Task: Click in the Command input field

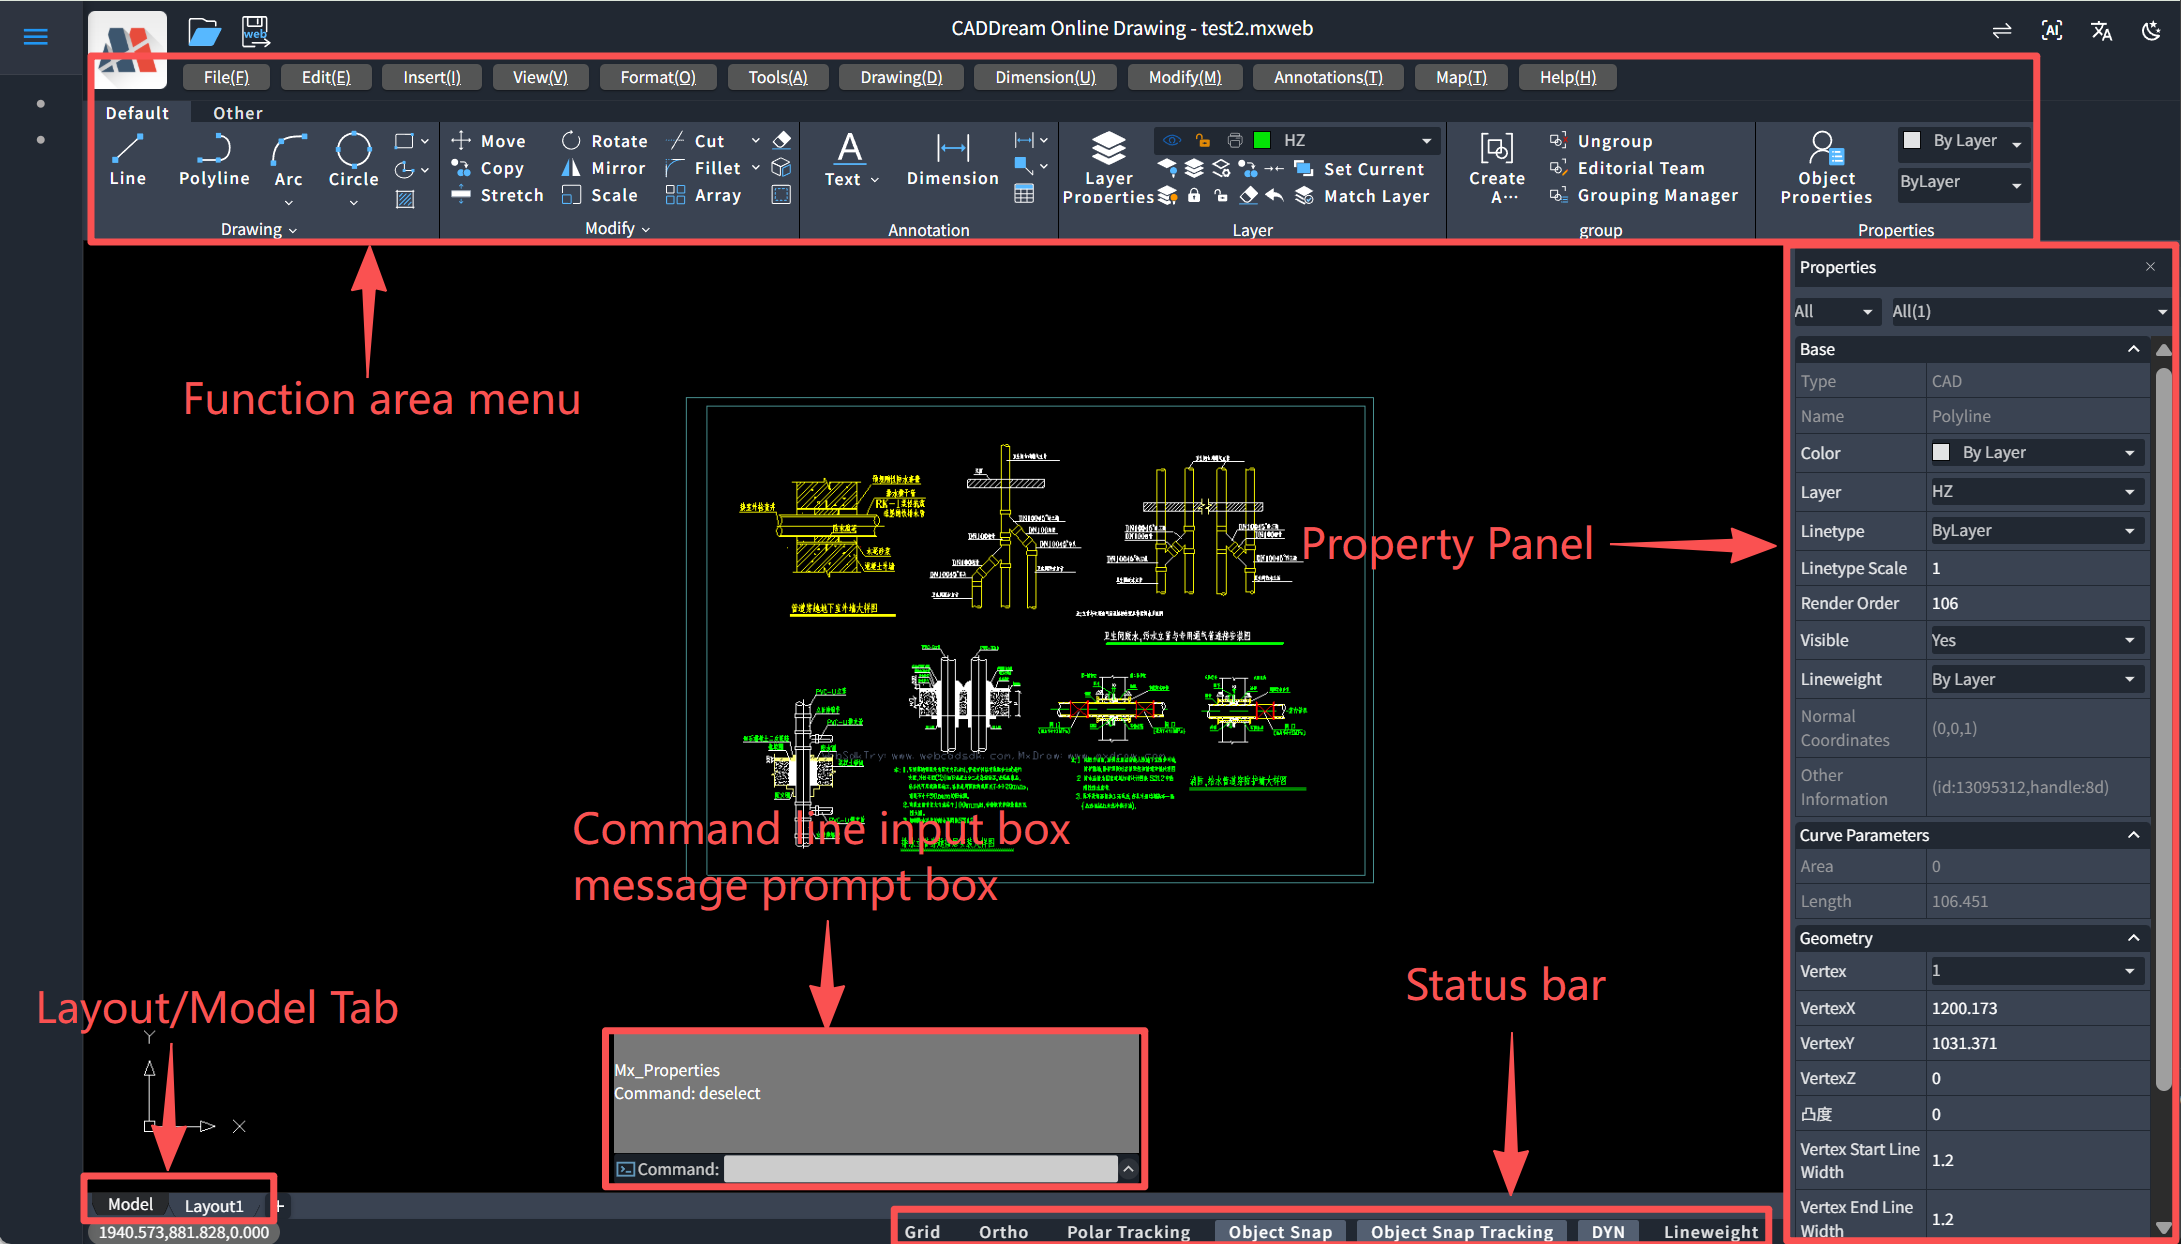Action: 920,1168
